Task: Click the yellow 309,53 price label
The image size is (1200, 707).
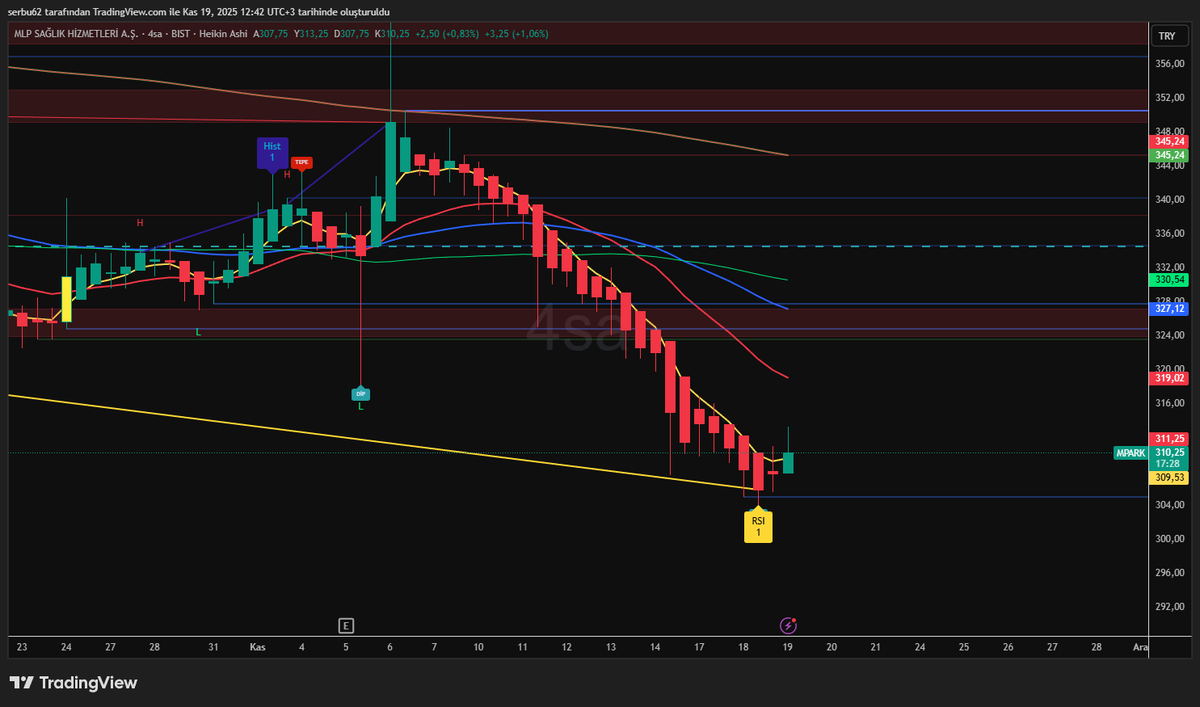Action: (x=1170, y=478)
